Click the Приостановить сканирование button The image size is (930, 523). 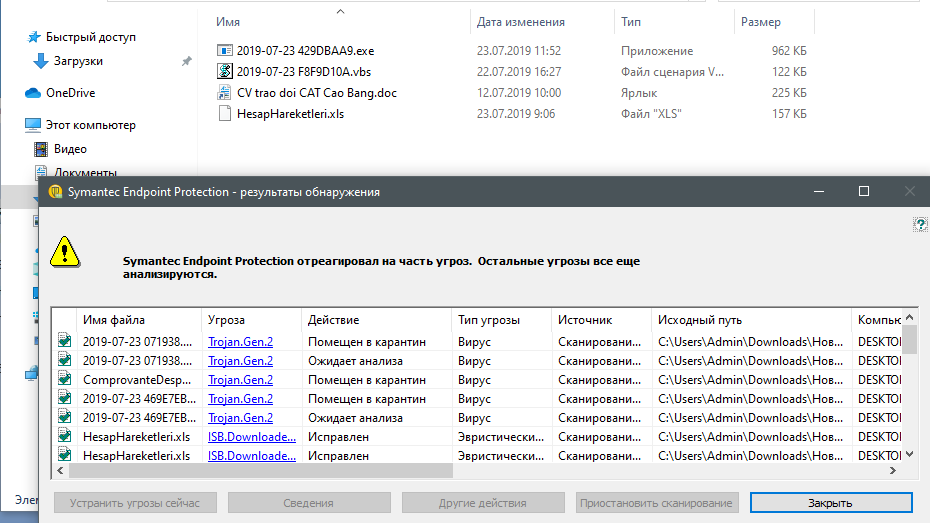pos(657,502)
